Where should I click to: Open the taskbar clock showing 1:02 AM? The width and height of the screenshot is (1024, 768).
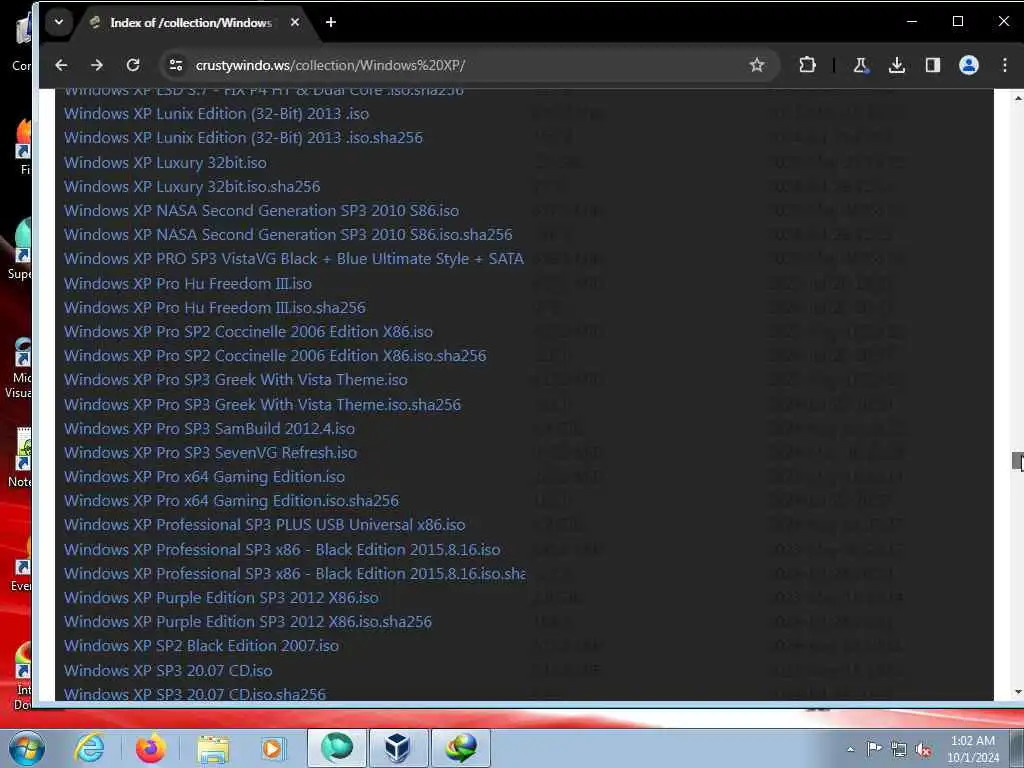tap(973, 749)
